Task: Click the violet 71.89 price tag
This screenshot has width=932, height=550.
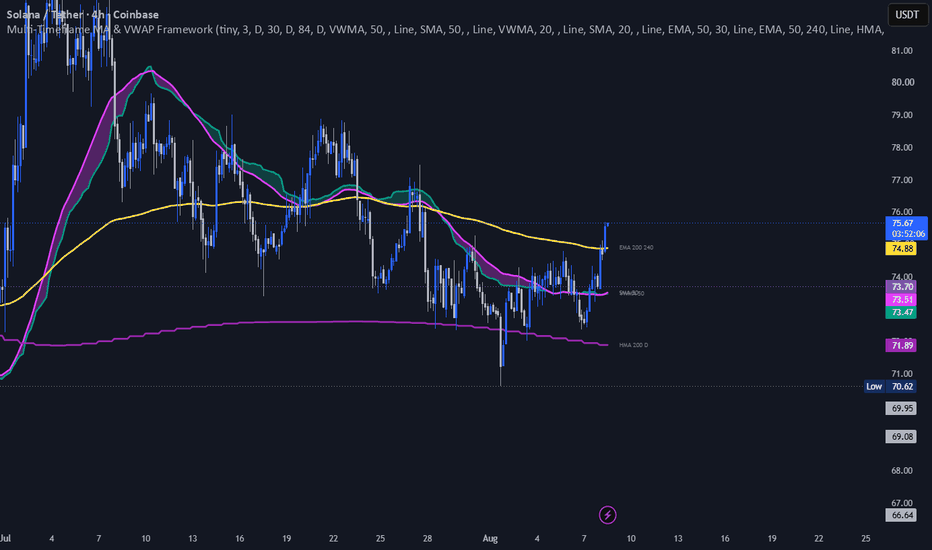Action: point(901,345)
